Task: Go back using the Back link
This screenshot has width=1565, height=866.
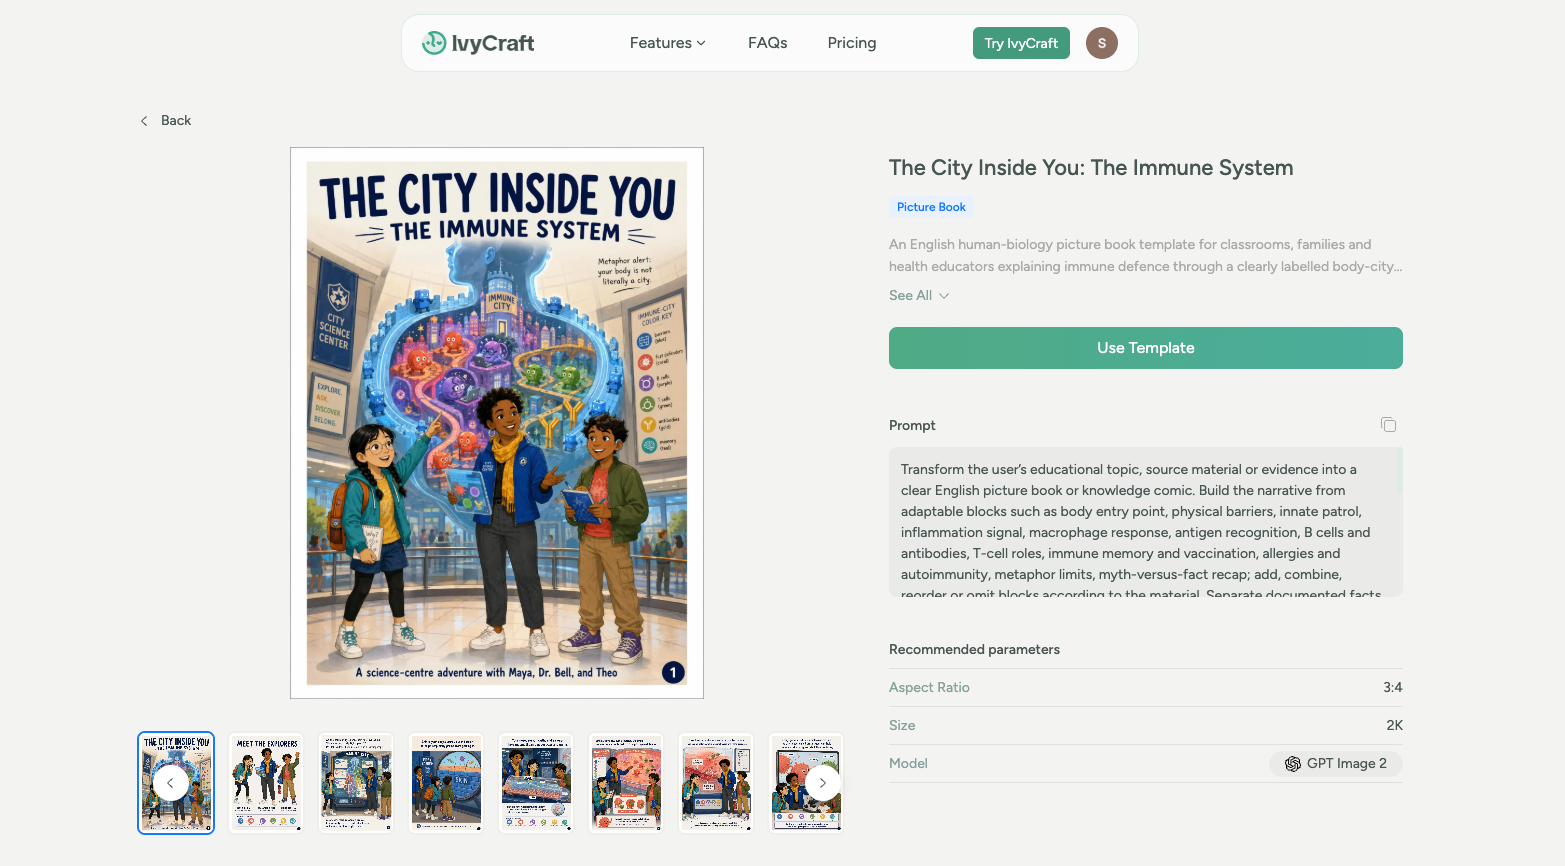Action: 165,121
